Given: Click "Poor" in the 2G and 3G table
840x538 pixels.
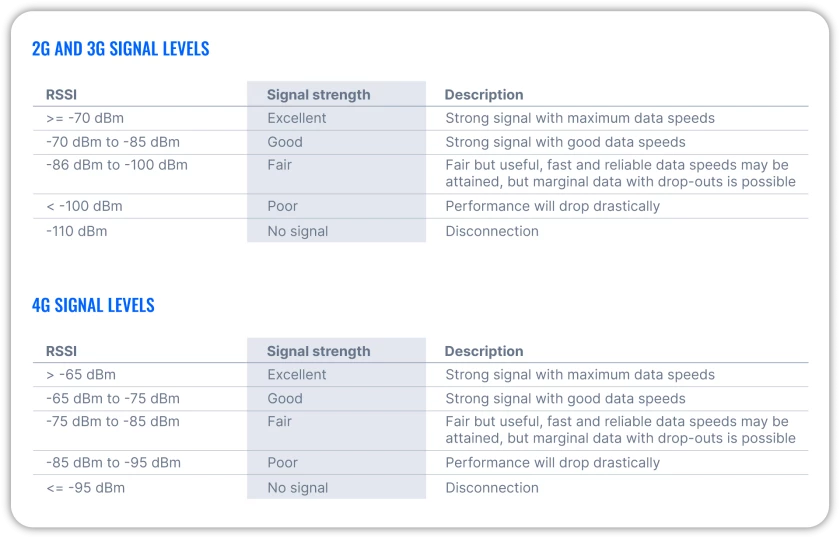Looking at the screenshot, I should pos(282,206).
